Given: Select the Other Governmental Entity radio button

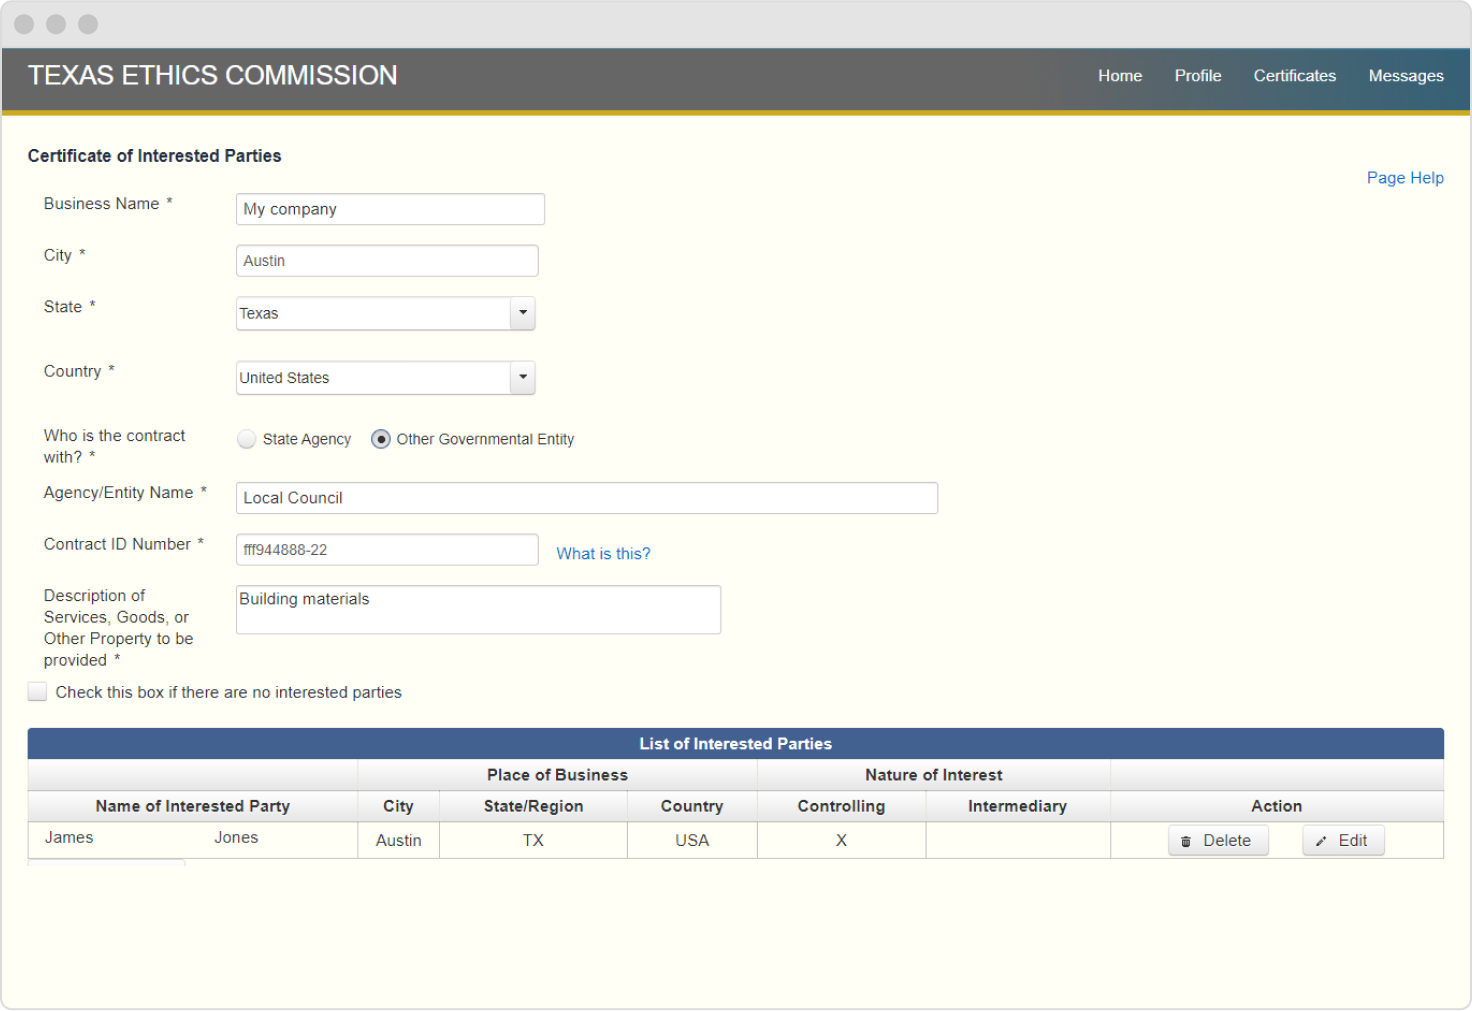Looking at the screenshot, I should pos(380,439).
